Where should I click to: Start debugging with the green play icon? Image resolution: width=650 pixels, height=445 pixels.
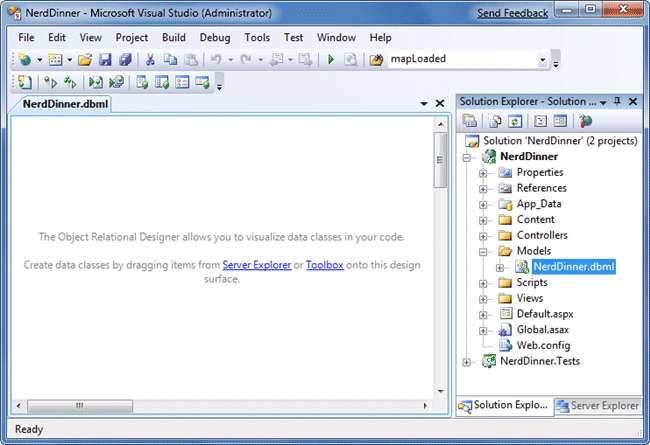tap(331, 60)
